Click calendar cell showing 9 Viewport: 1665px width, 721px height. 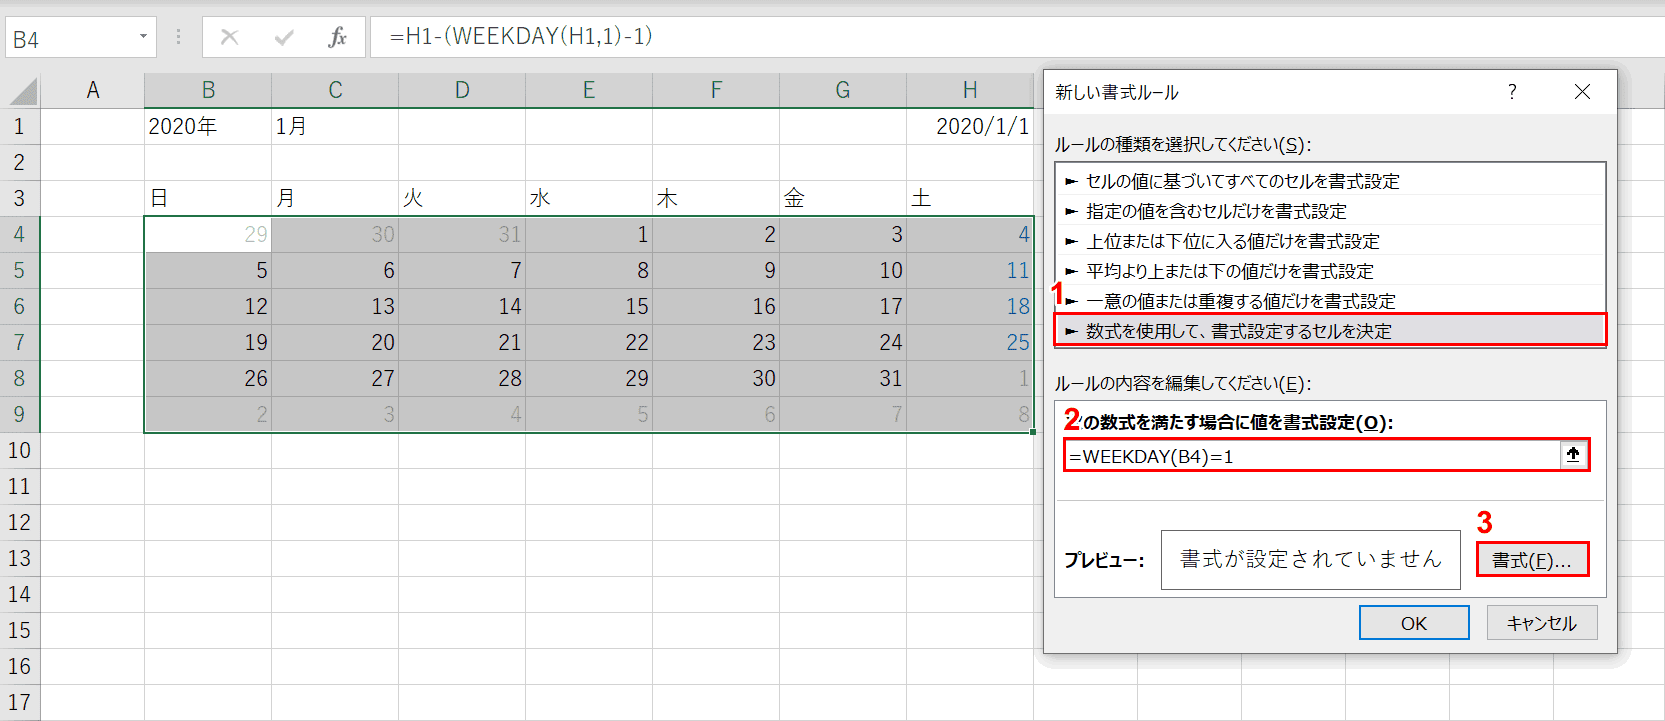(x=716, y=270)
